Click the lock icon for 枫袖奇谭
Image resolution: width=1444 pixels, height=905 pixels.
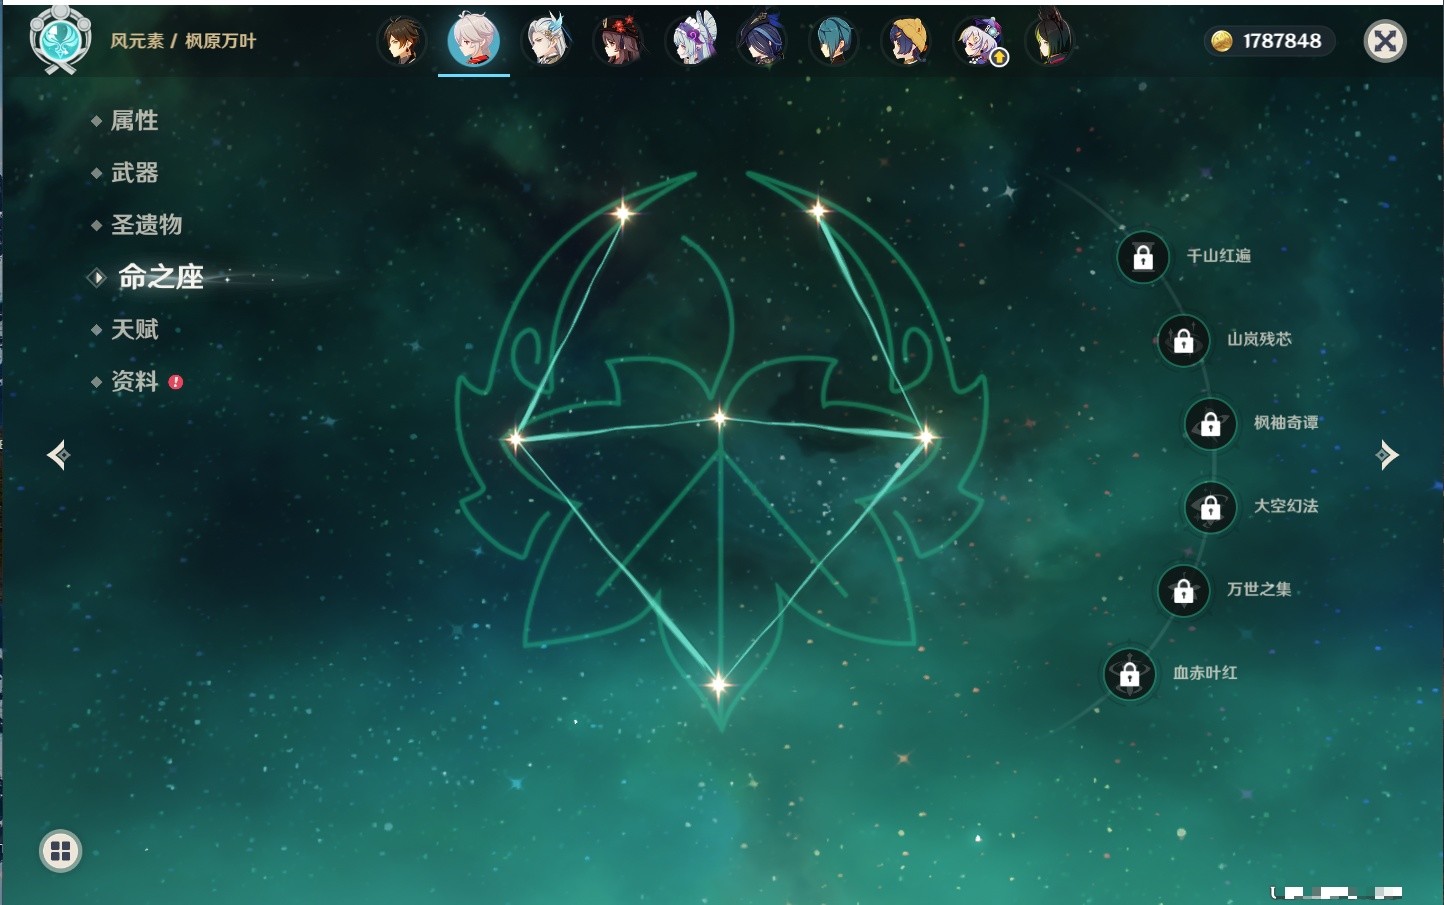1211,424
